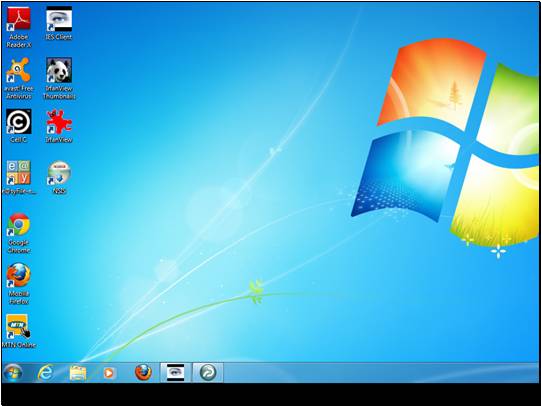
Task: Open Windows Explorer folder in taskbar
Action: (x=78, y=373)
